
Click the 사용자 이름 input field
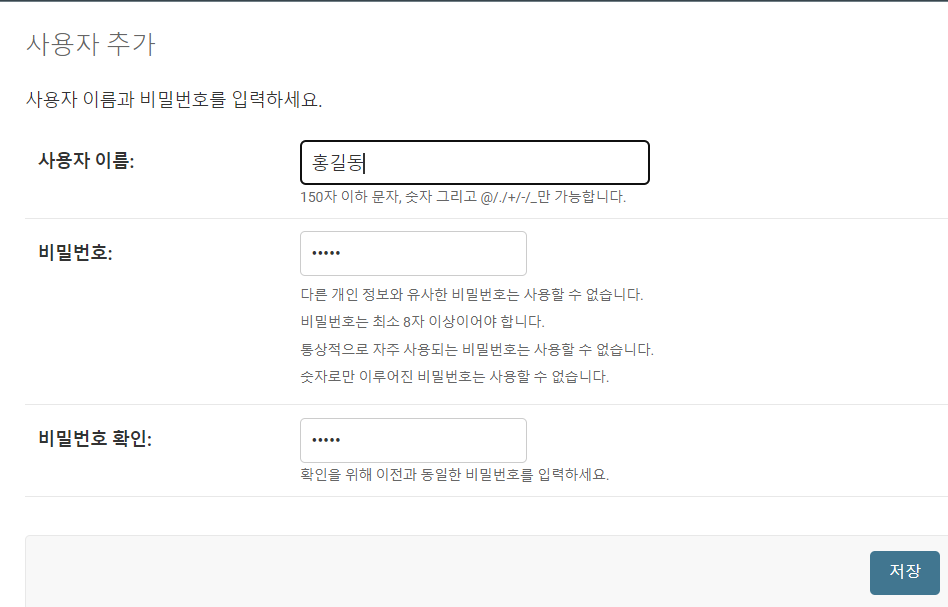click(475, 163)
